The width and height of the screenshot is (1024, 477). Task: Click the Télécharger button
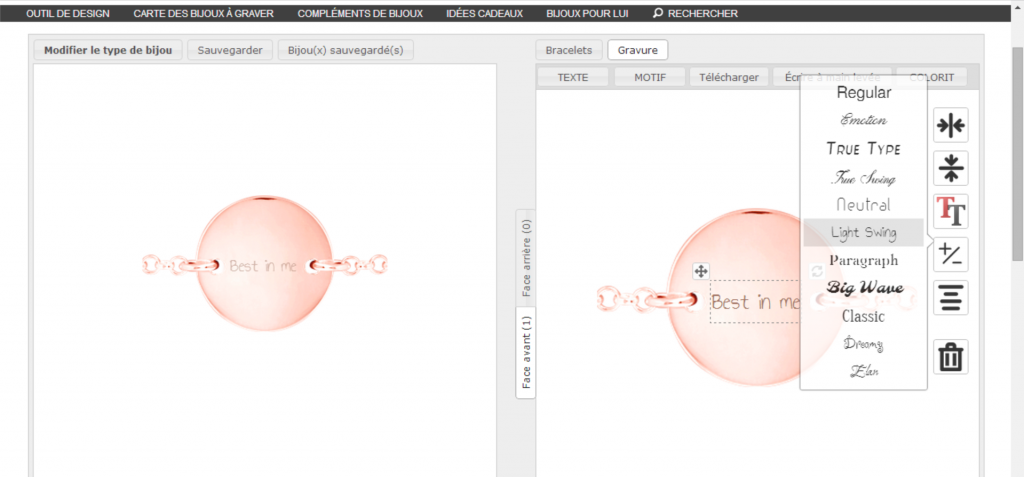729,77
